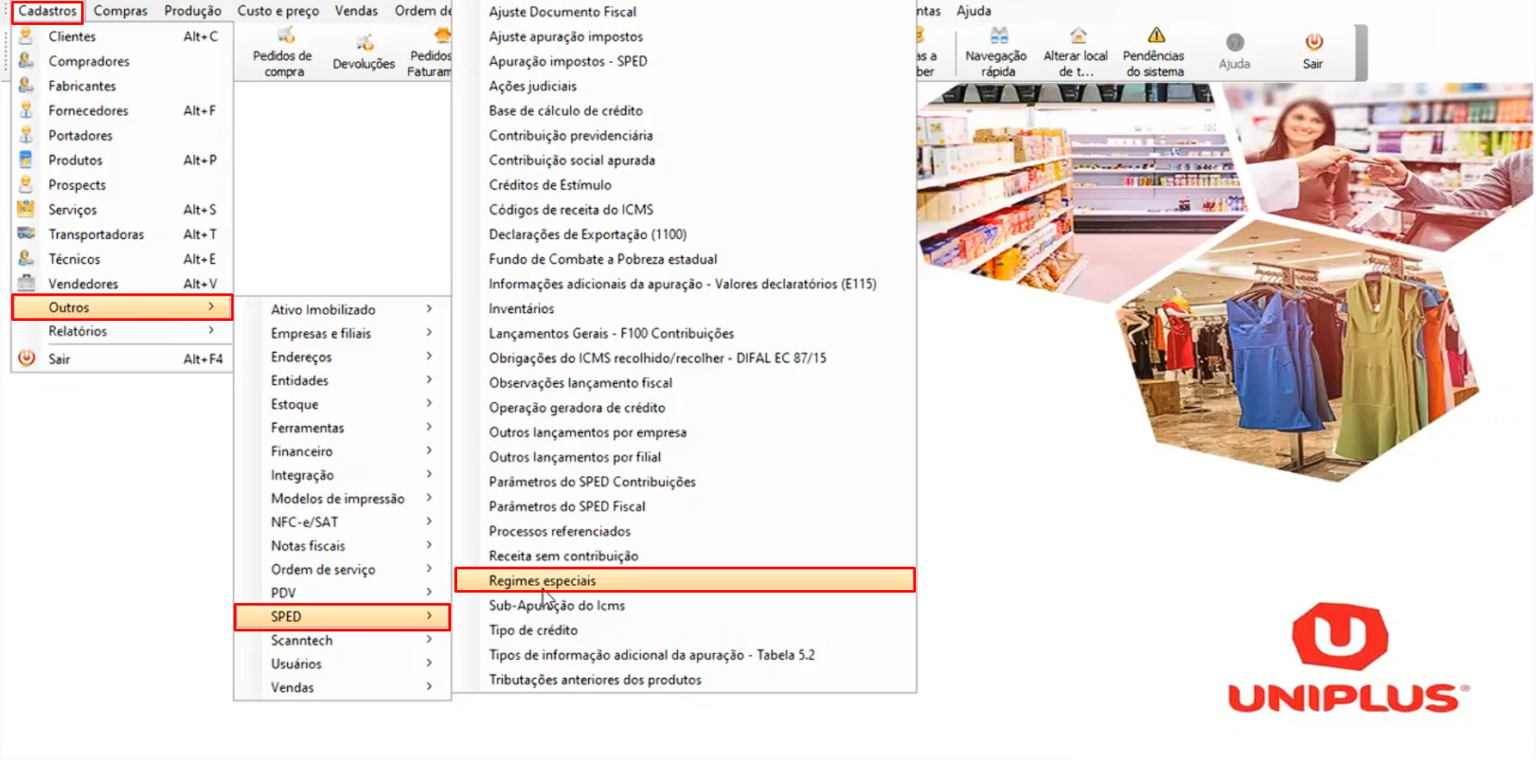This screenshot has height=760, width=1536.
Task: Open Navegação rápida toolbar icon
Action: (x=996, y=38)
